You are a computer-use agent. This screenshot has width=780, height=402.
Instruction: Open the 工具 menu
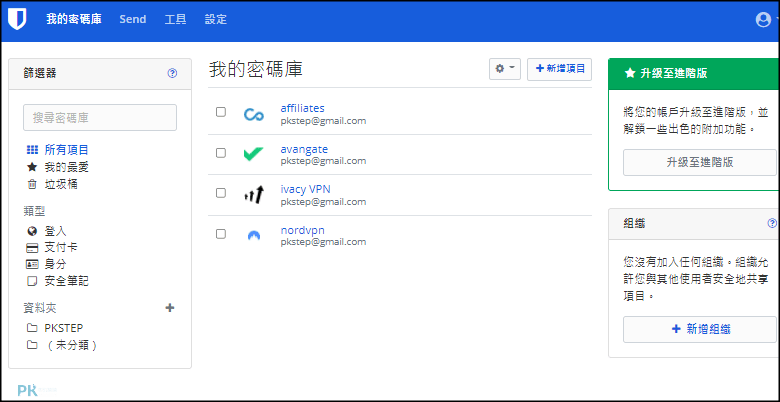[176, 19]
